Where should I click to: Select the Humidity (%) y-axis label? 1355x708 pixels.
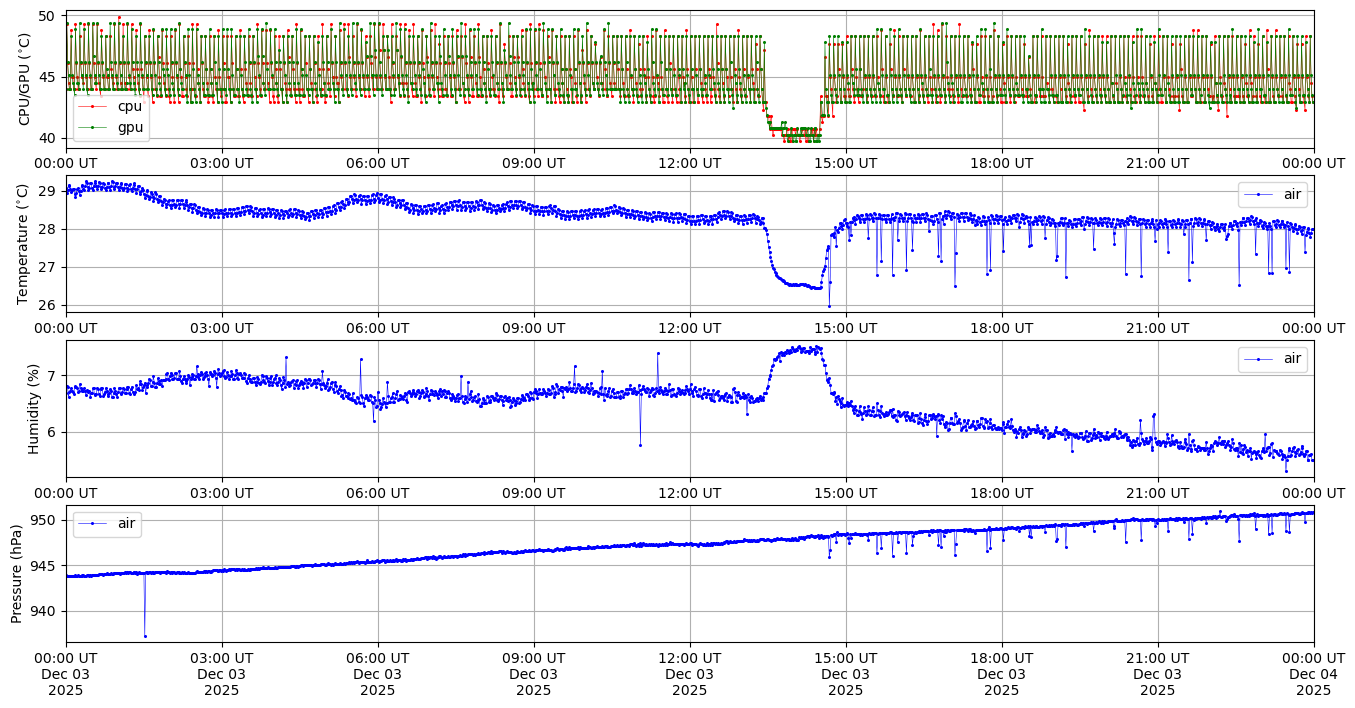33,408
